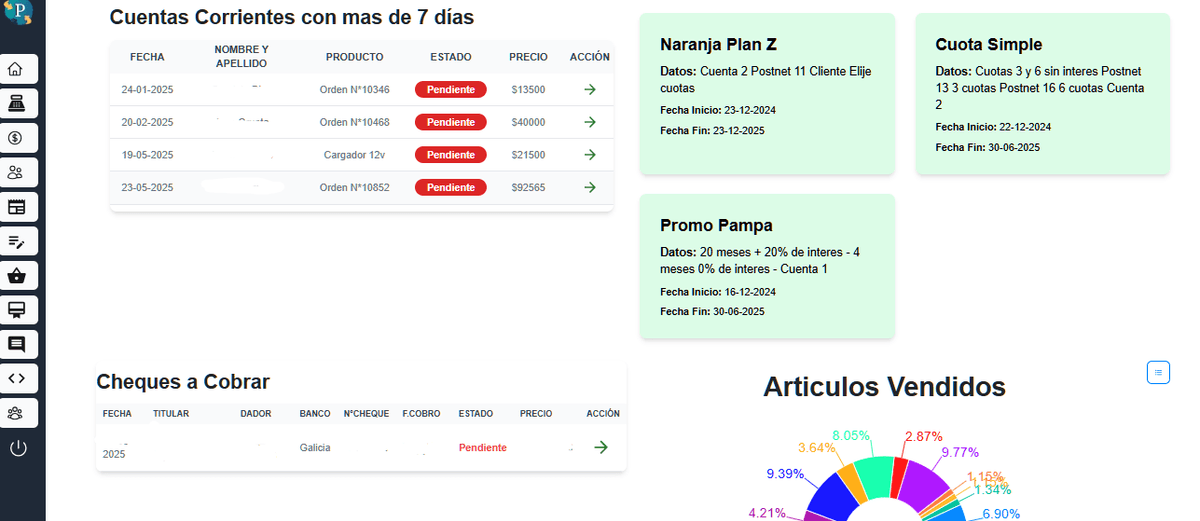The width and height of the screenshot is (1200, 521).
Task: Click the Cargador 12v product cell
Action: point(355,155)
